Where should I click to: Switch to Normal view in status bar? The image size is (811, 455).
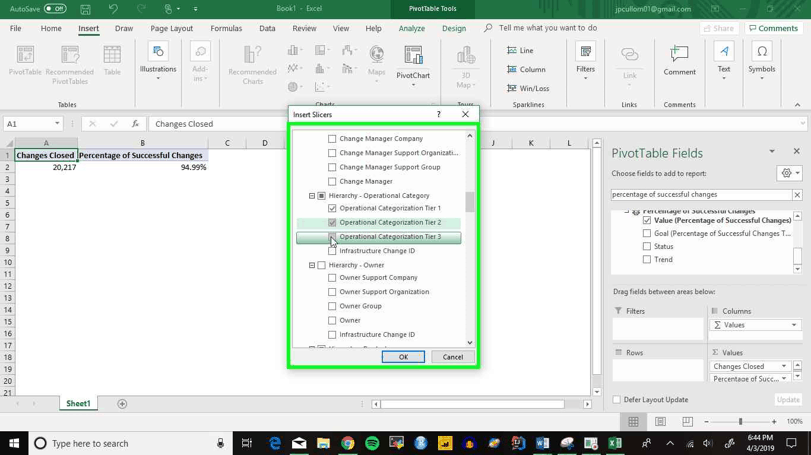pos(633,422)
